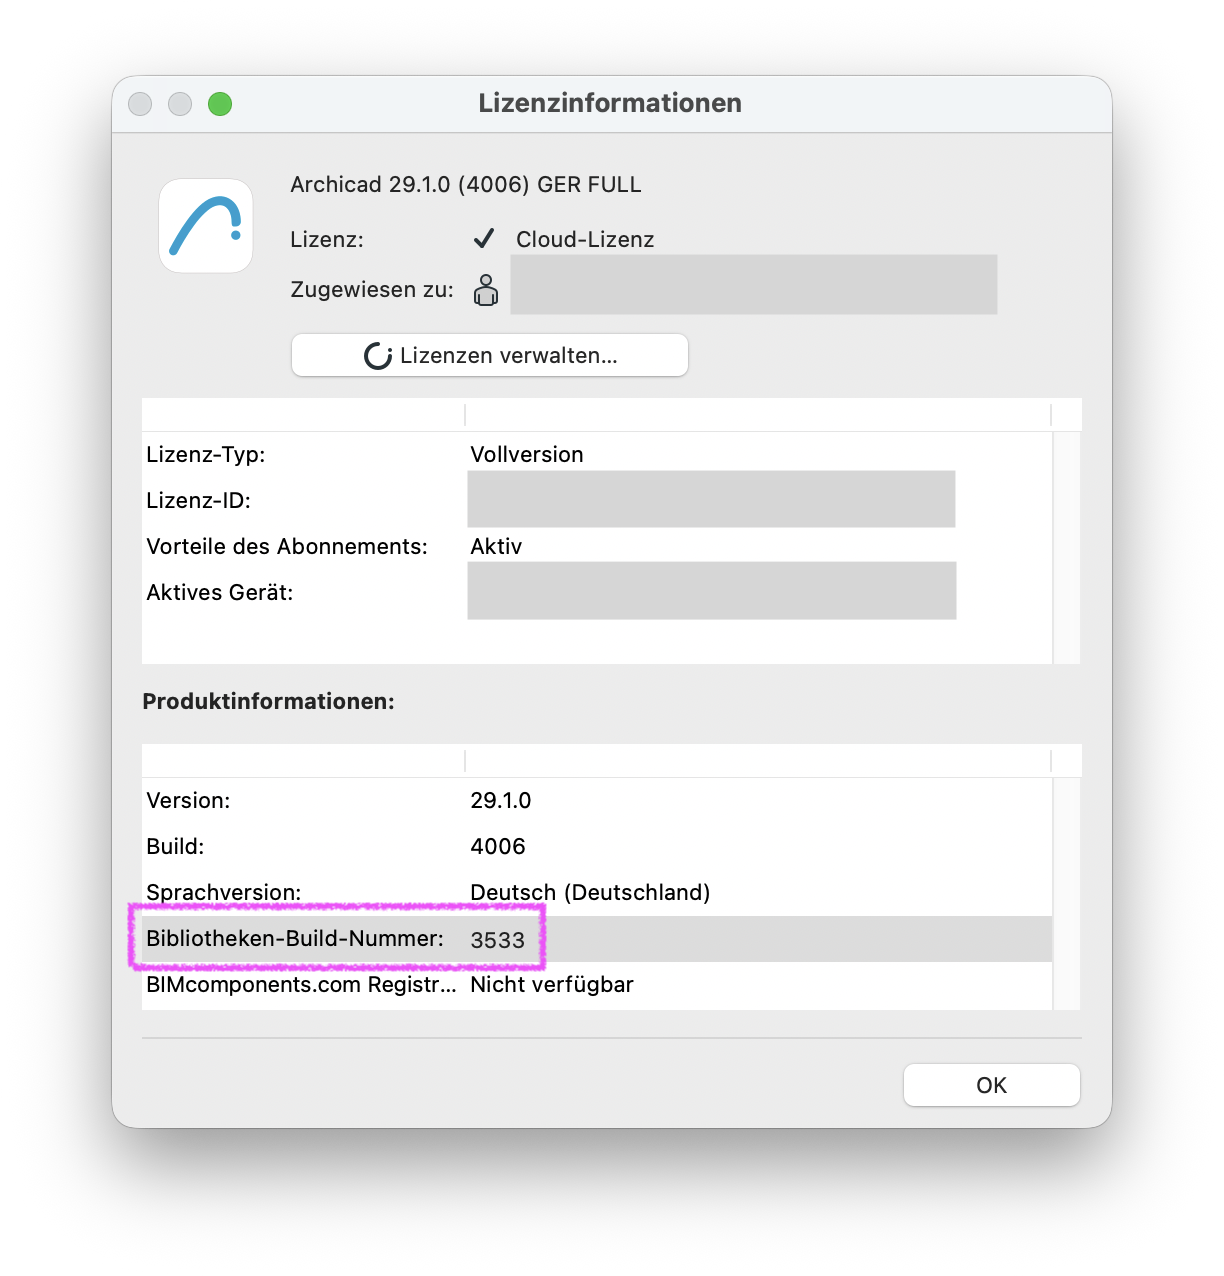
Task: Click the Produktinformationen heading
Action: 268,701
